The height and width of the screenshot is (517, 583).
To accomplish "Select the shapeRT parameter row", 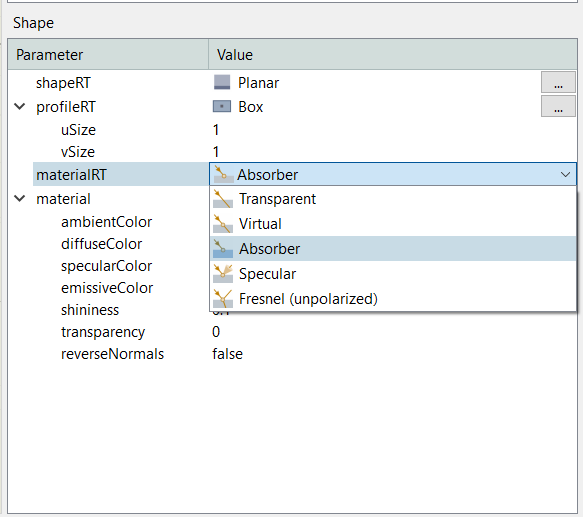I will pyautogui.click(x=63, y=83).
